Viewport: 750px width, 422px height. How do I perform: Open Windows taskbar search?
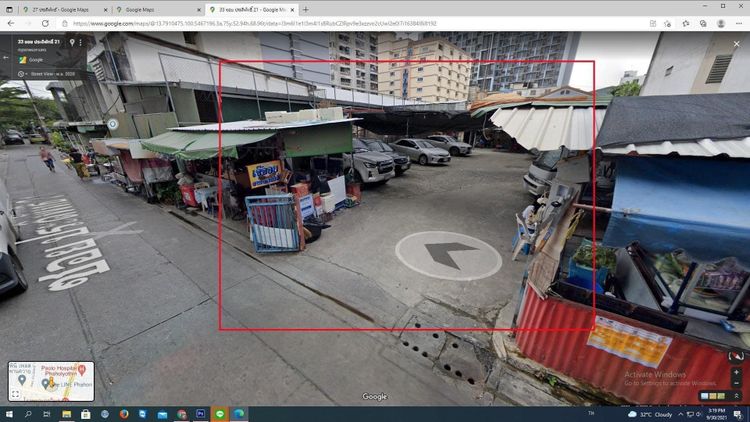pyautogui.click(x=28, y=414)
